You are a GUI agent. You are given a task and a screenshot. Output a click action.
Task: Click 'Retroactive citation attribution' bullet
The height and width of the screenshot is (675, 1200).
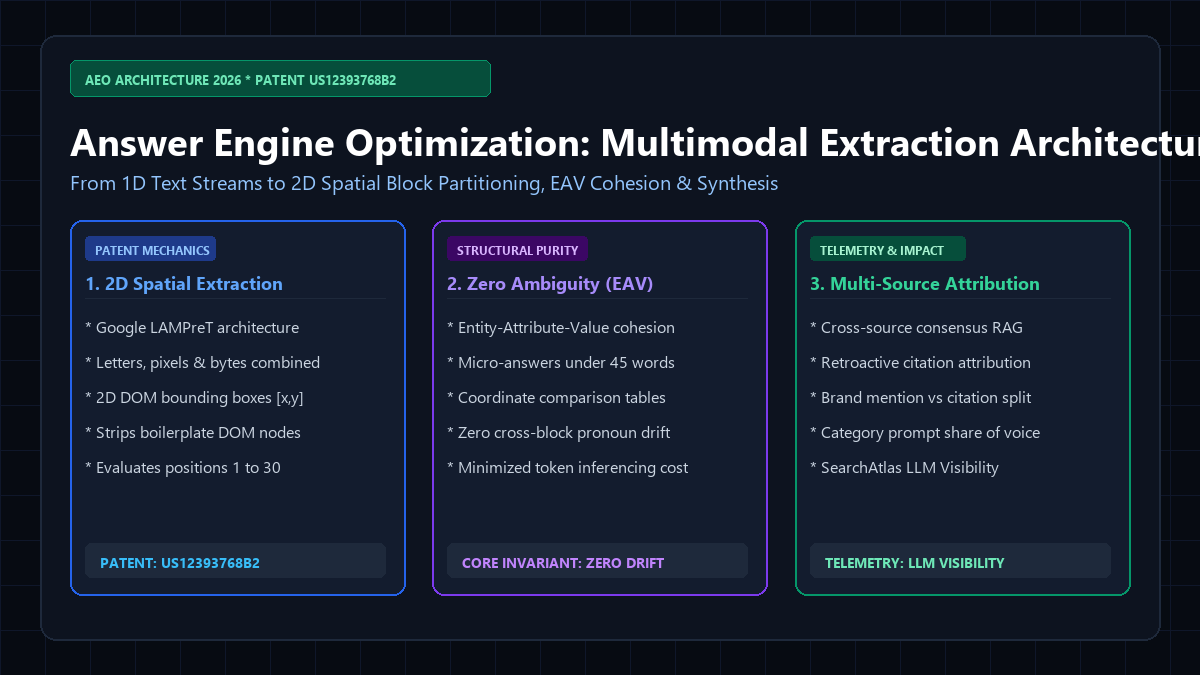coord(920,363)
